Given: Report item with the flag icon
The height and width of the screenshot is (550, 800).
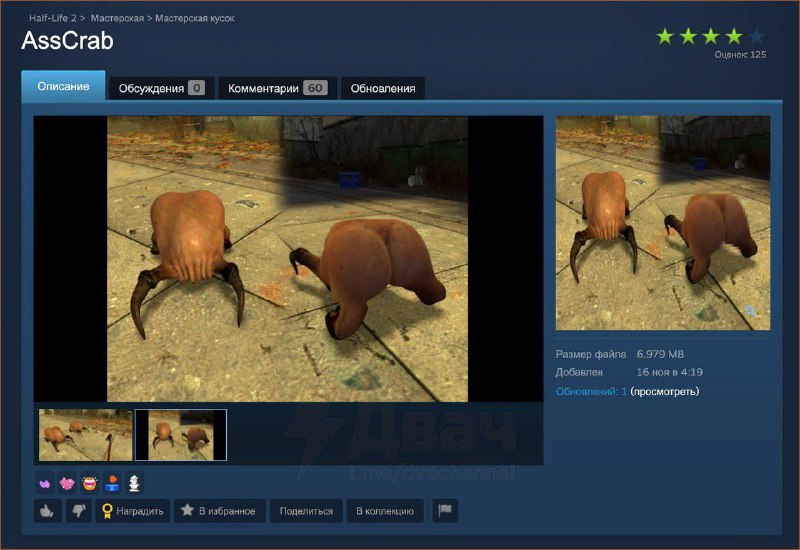Looking at the screenshot, I should (x=445, y=511).
